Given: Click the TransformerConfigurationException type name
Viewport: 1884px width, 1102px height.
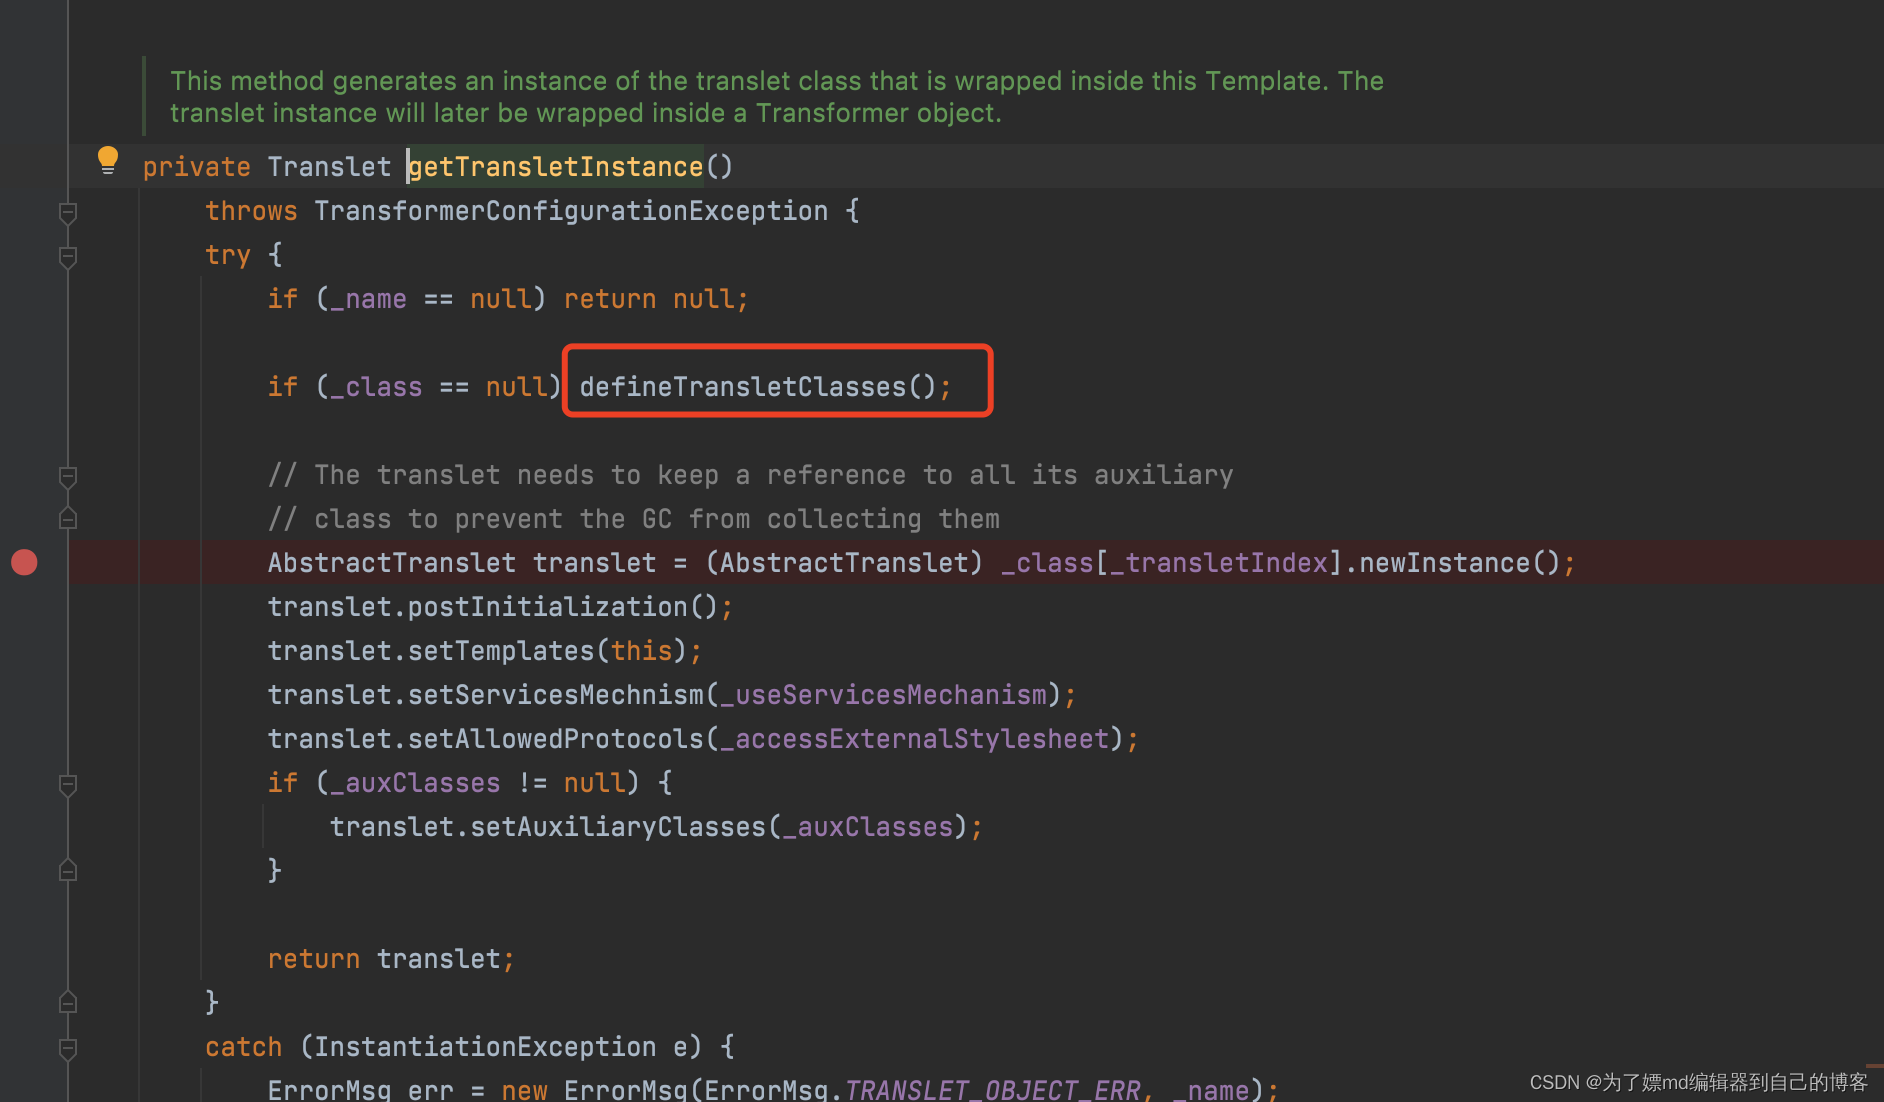Looking at the screenshot, I should pos(571,211).
